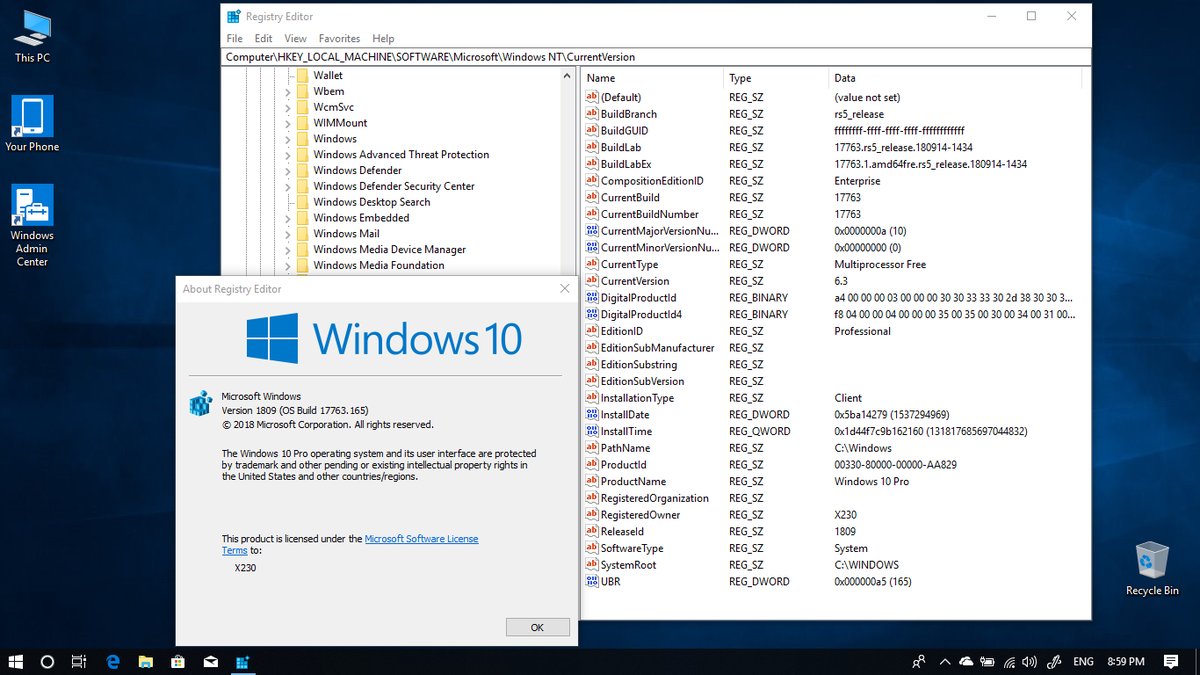Image resolution: width=1200 pixels, height=675 pixels.
Task: Select the BuildLabEx string value icon
Action: tap(591, 164)
